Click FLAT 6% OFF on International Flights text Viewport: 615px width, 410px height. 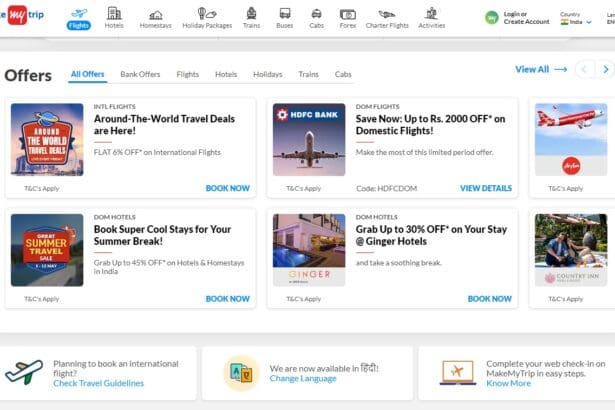[x=157, y=152]
